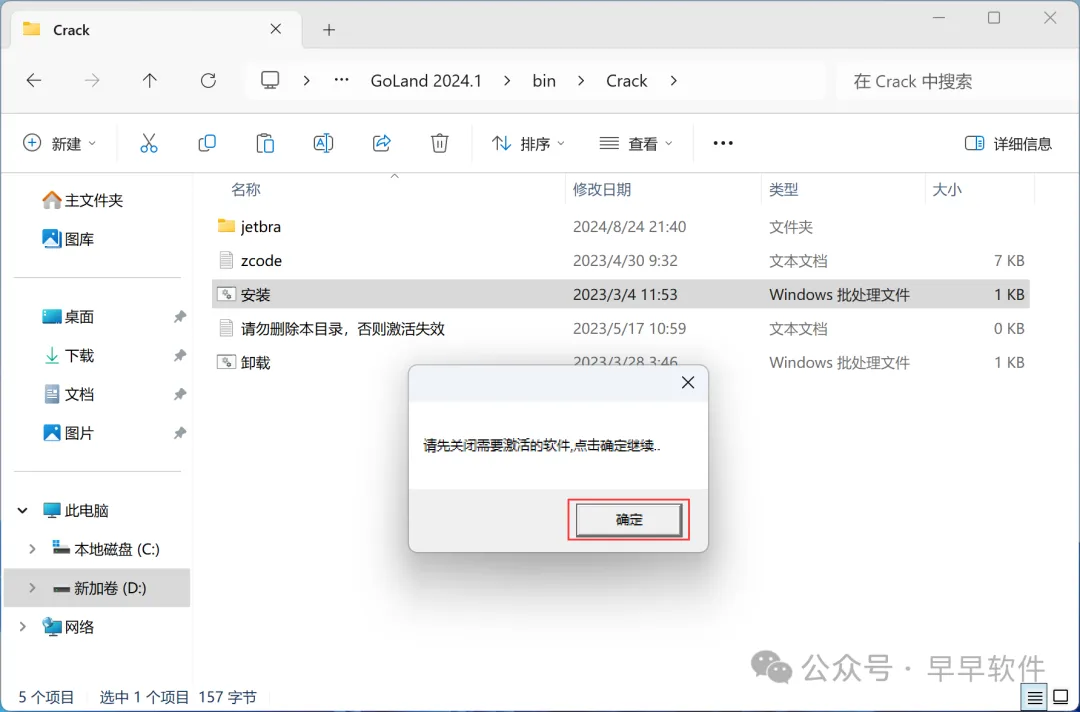The width and height of the screenshot is (1080, 712).
Task: Open 文档 documents in the sidebar
Action: pyautogui.click(x=68, y=394)
